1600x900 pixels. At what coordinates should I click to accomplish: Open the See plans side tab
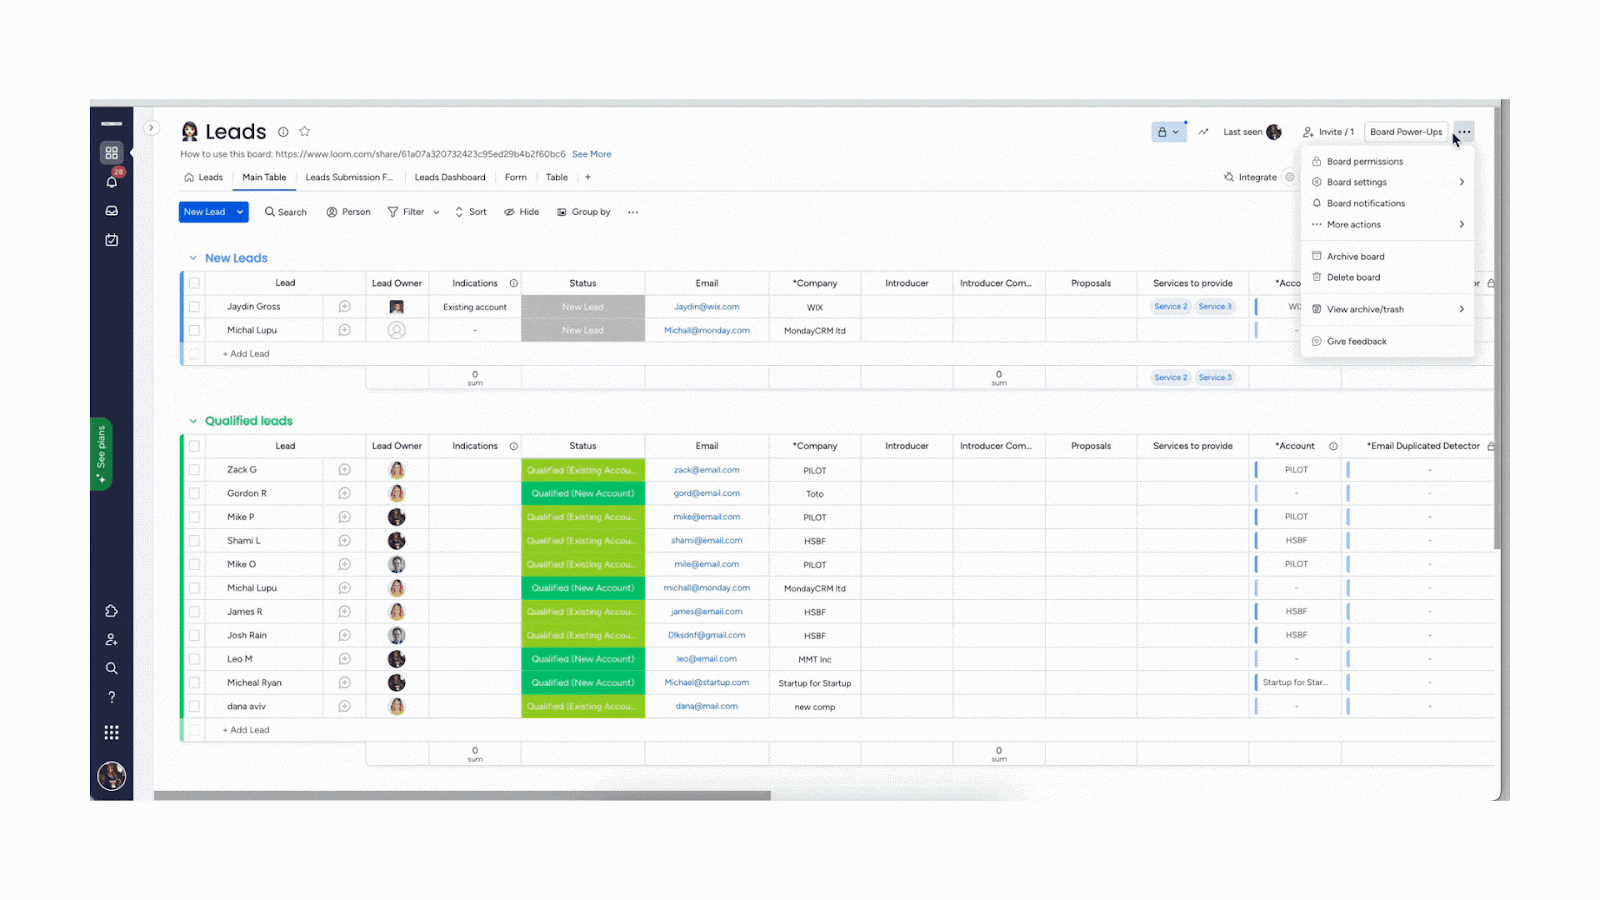pyautogui.click(x=101, y=454)
